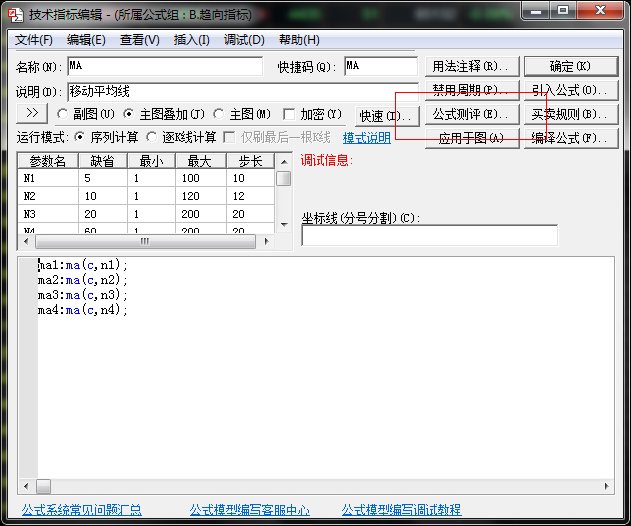Screen dimensions: 631x526
Task: Open the 文件(F) menu
Action: tap(34, 40)
